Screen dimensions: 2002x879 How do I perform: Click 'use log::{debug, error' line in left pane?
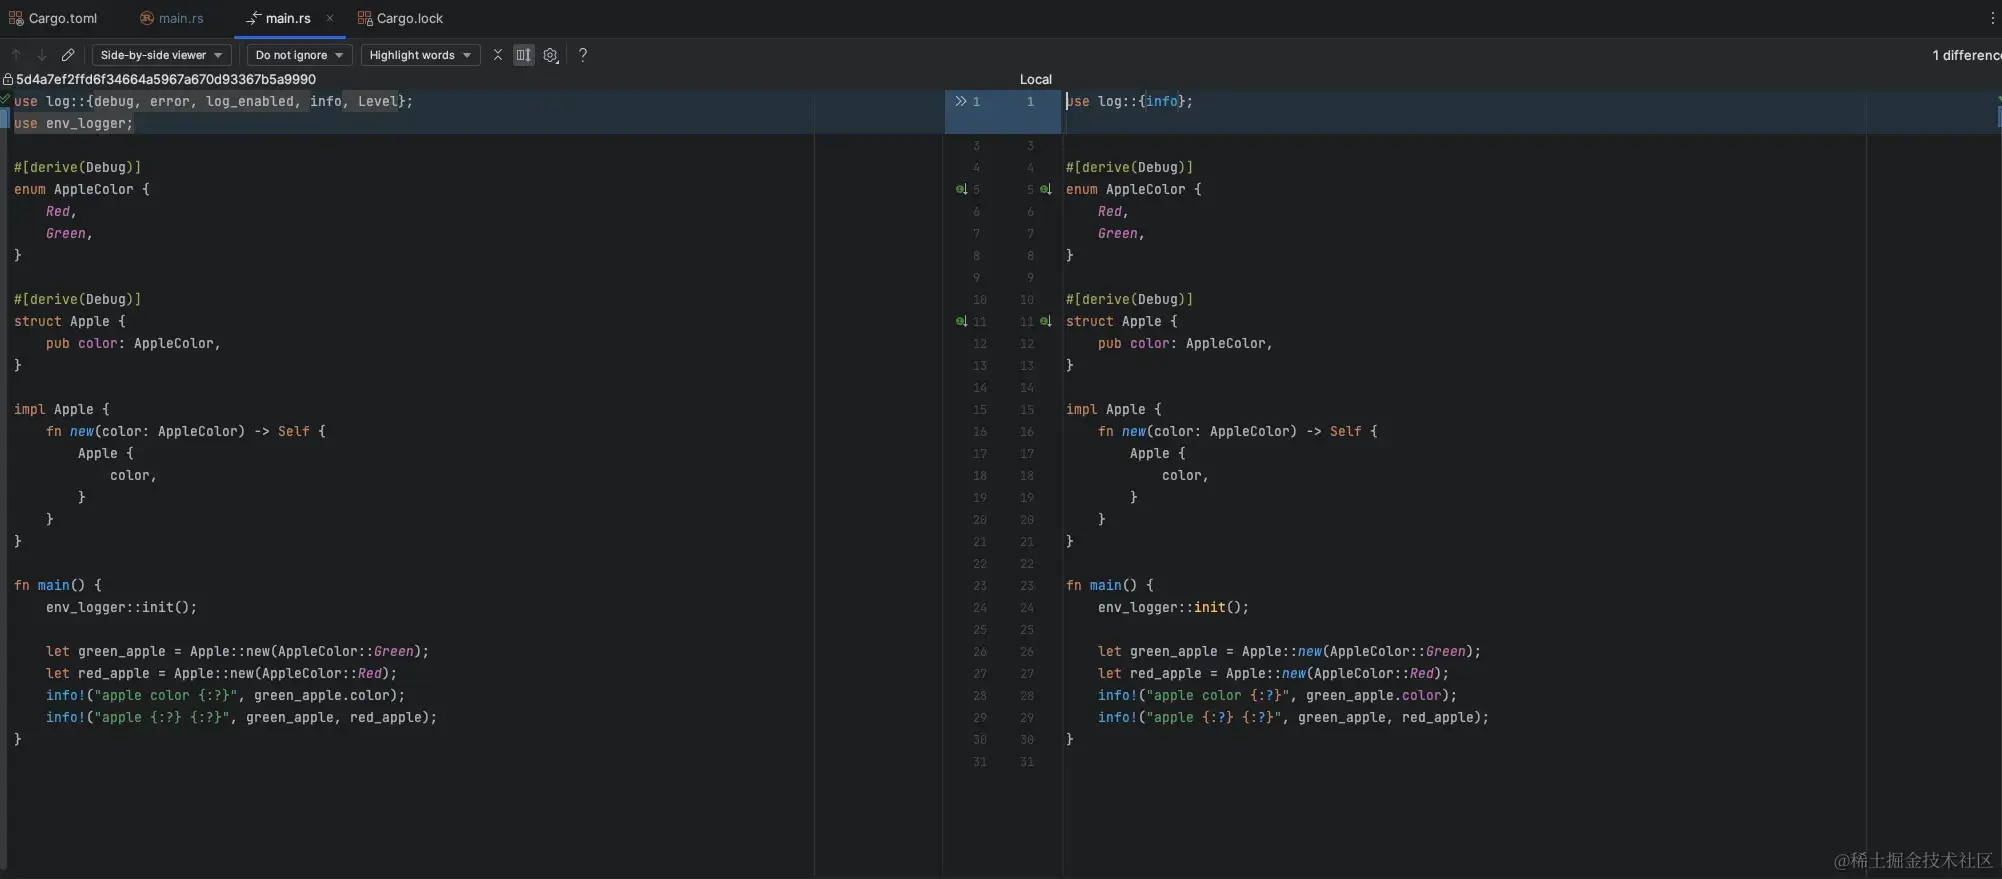pyautogui.click(x=213, y=101)
